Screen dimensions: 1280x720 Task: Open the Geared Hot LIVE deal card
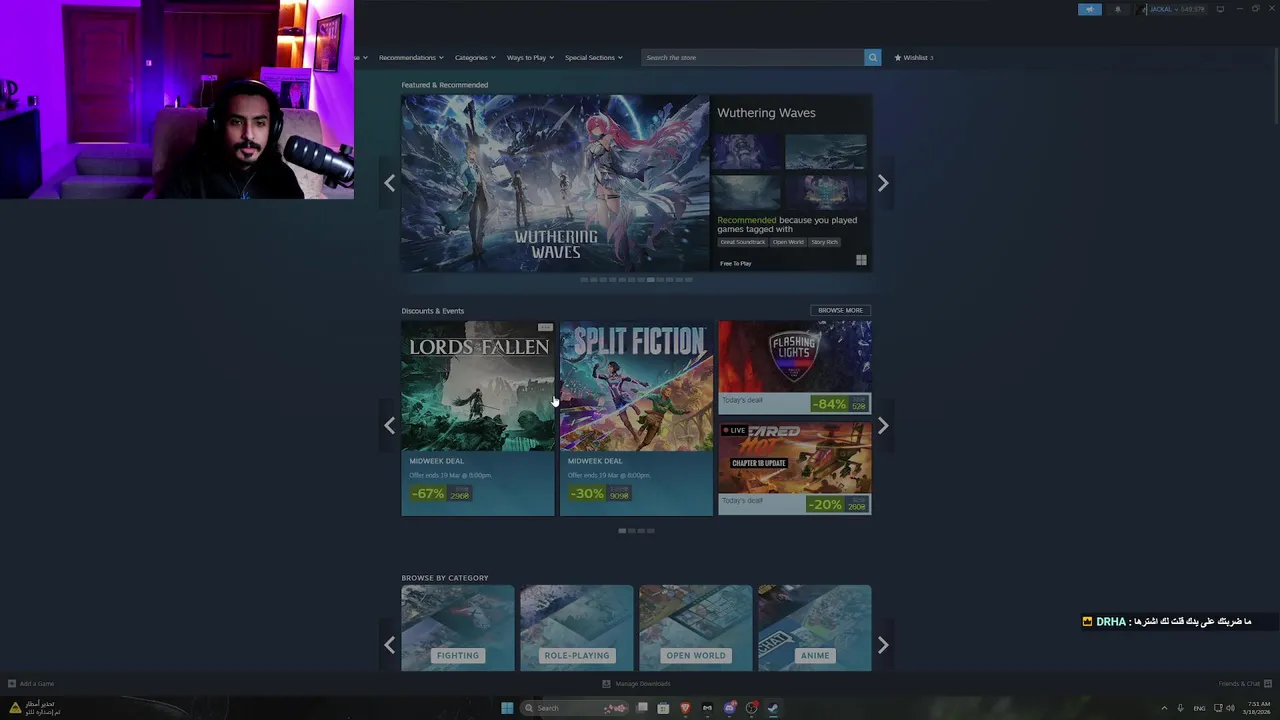pos(795,468)
